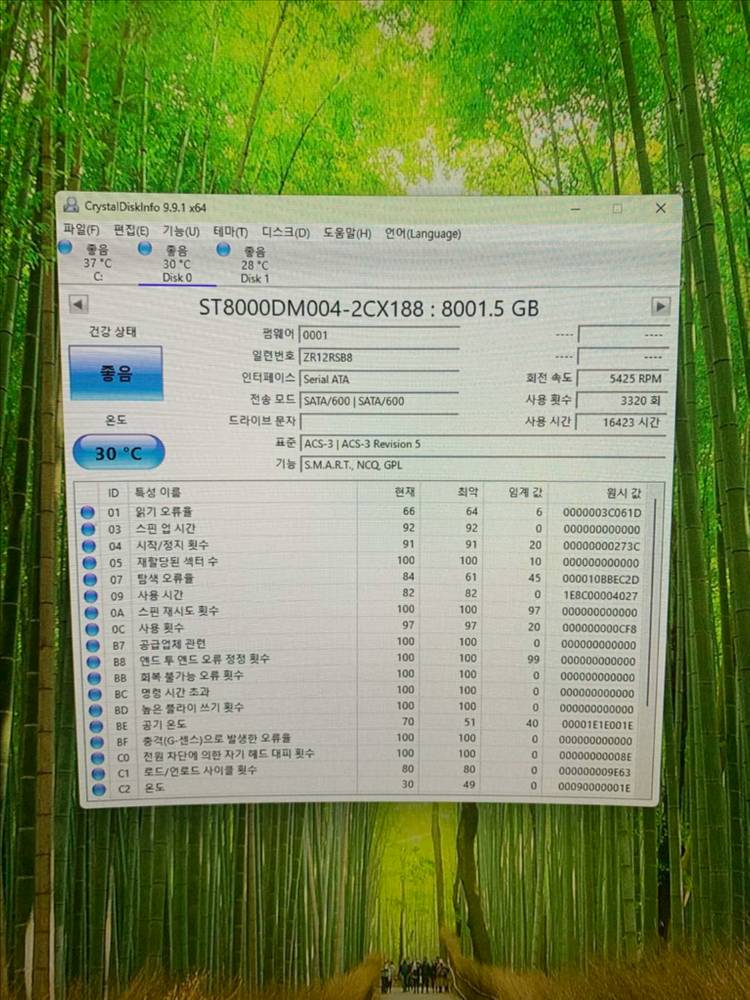The height and width of the screenshot is (1000, 750).
Task: Click status orb for C0 전원 차단 row
Action: click(x=98, y=758)
